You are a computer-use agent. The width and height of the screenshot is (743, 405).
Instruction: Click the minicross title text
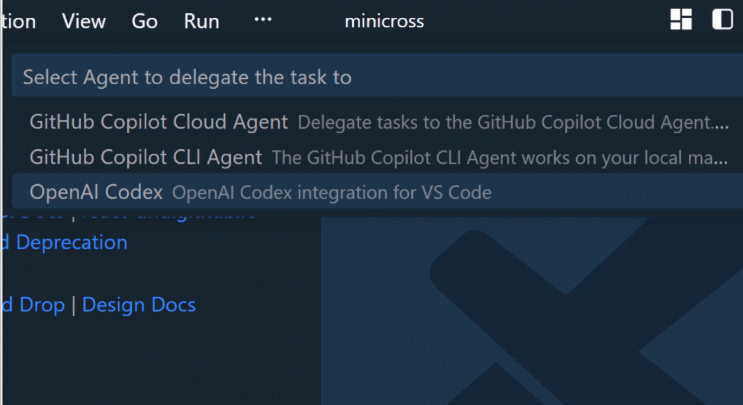[x=384, y=21]
